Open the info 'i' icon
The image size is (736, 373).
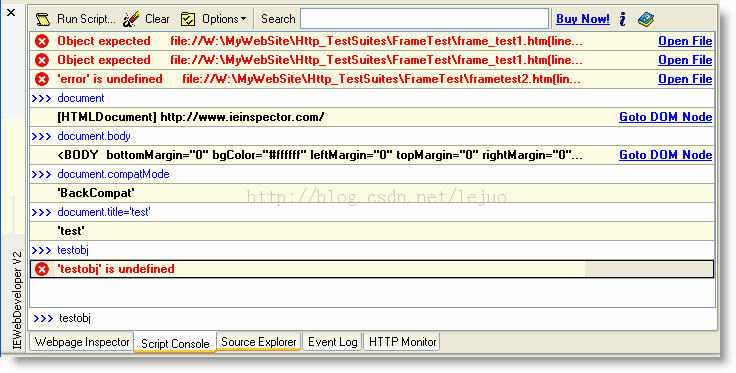click(622, 19)
